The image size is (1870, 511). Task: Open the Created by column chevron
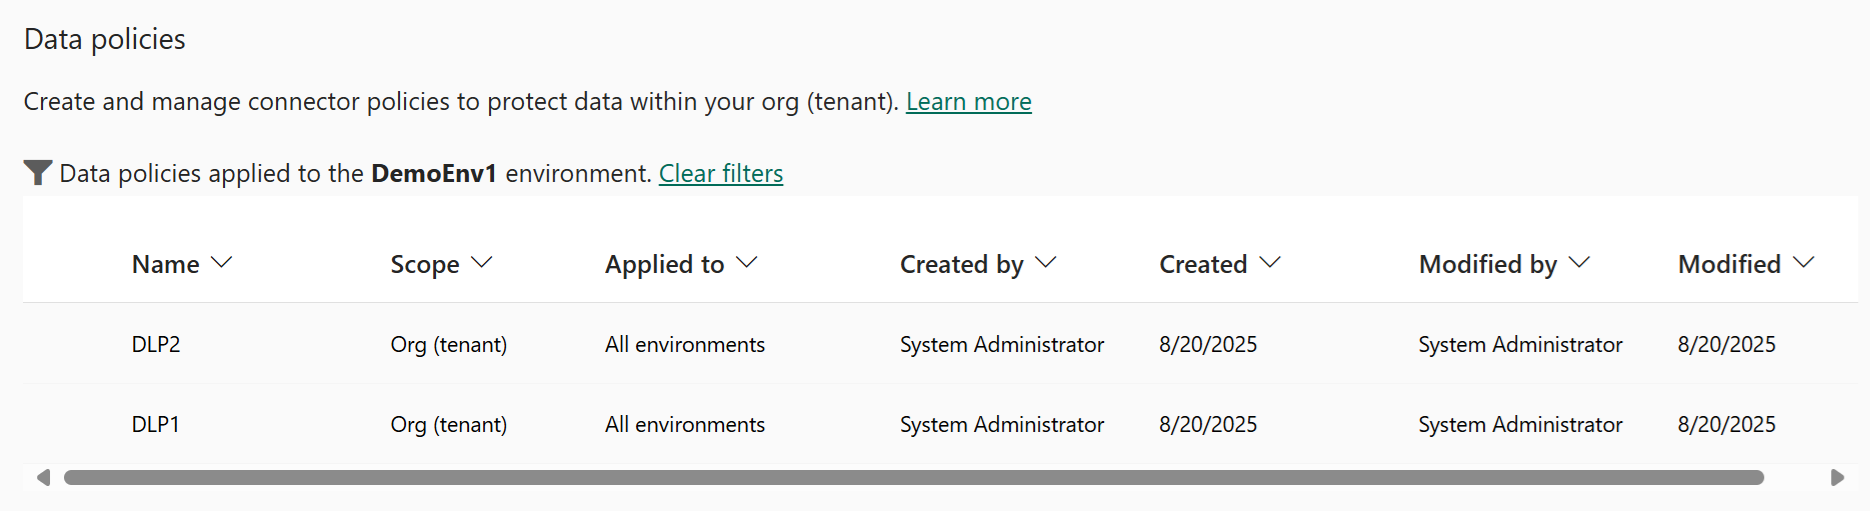[1046, 263]
